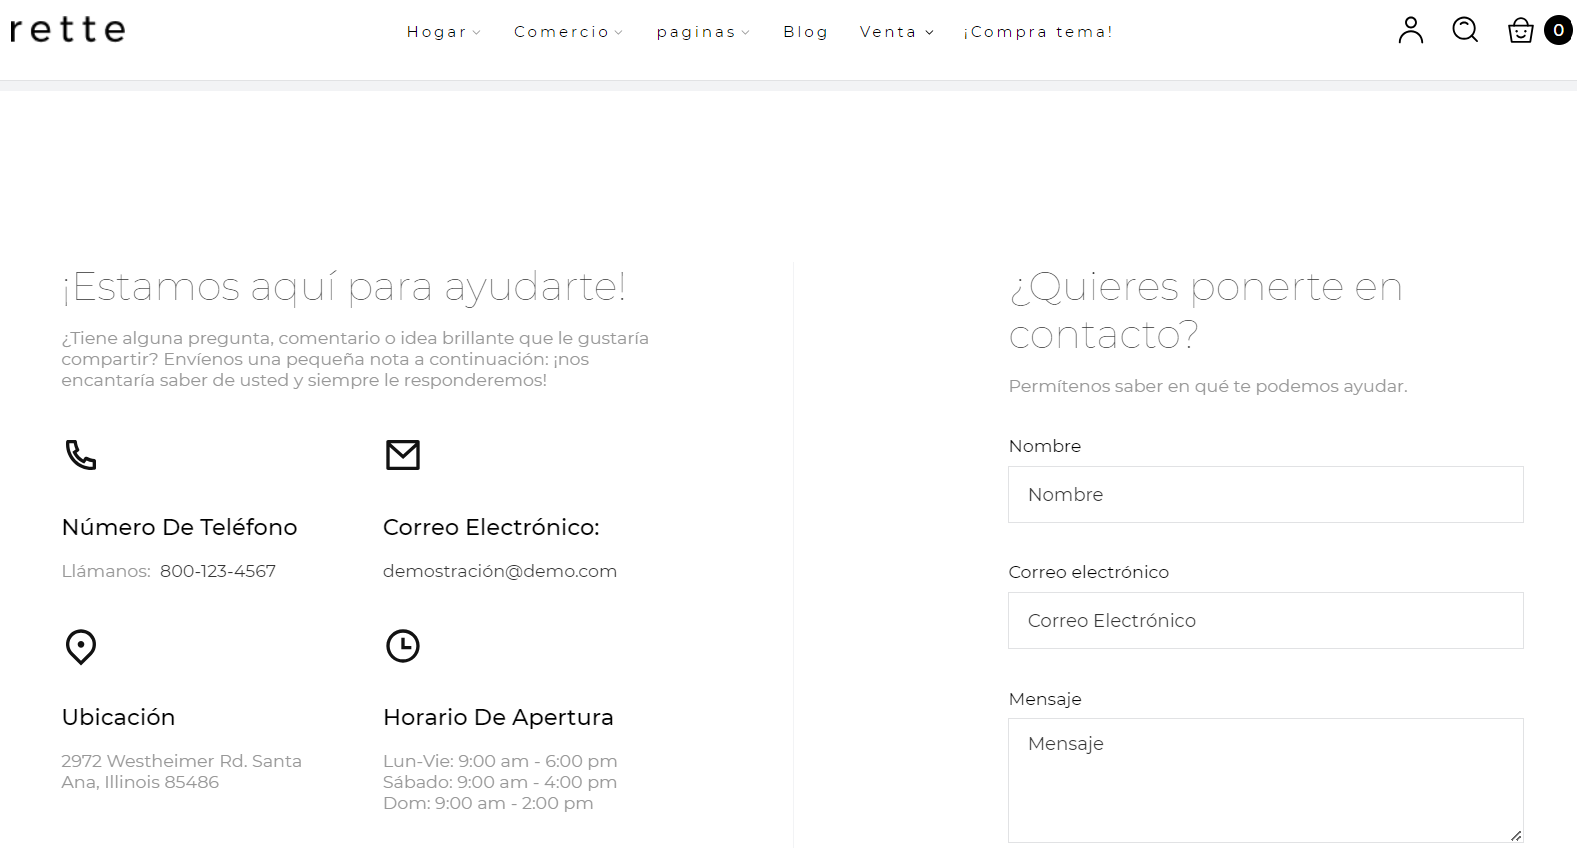The width and height of the screenshot is (1577, 848).
Task: Click the Correo electrónico field label
Action: (1089, 572)
